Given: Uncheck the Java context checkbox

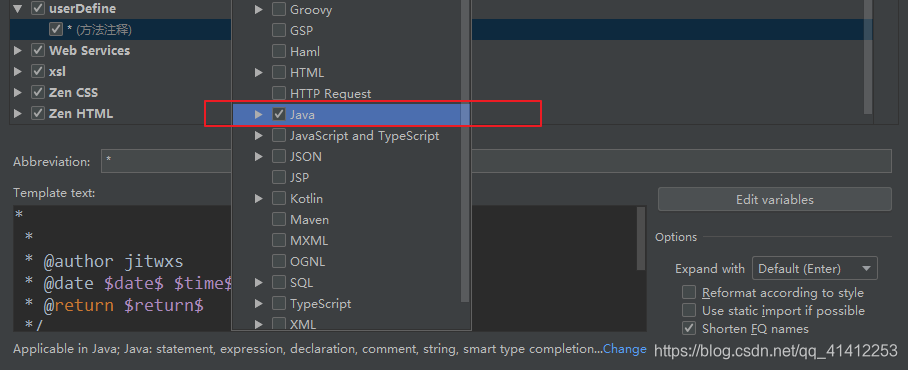Looking at the screenshot, I should [x=279, y=115].
